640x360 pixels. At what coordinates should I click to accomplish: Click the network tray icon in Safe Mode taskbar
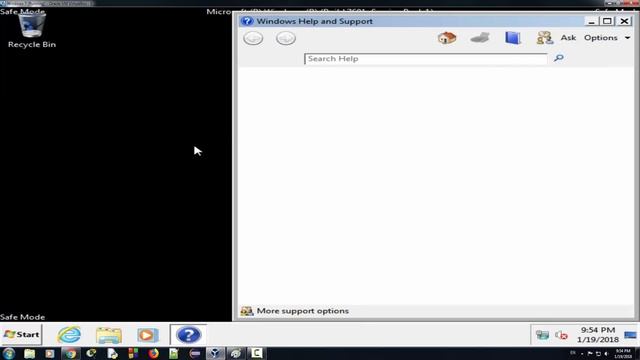[x=542, y=335]
